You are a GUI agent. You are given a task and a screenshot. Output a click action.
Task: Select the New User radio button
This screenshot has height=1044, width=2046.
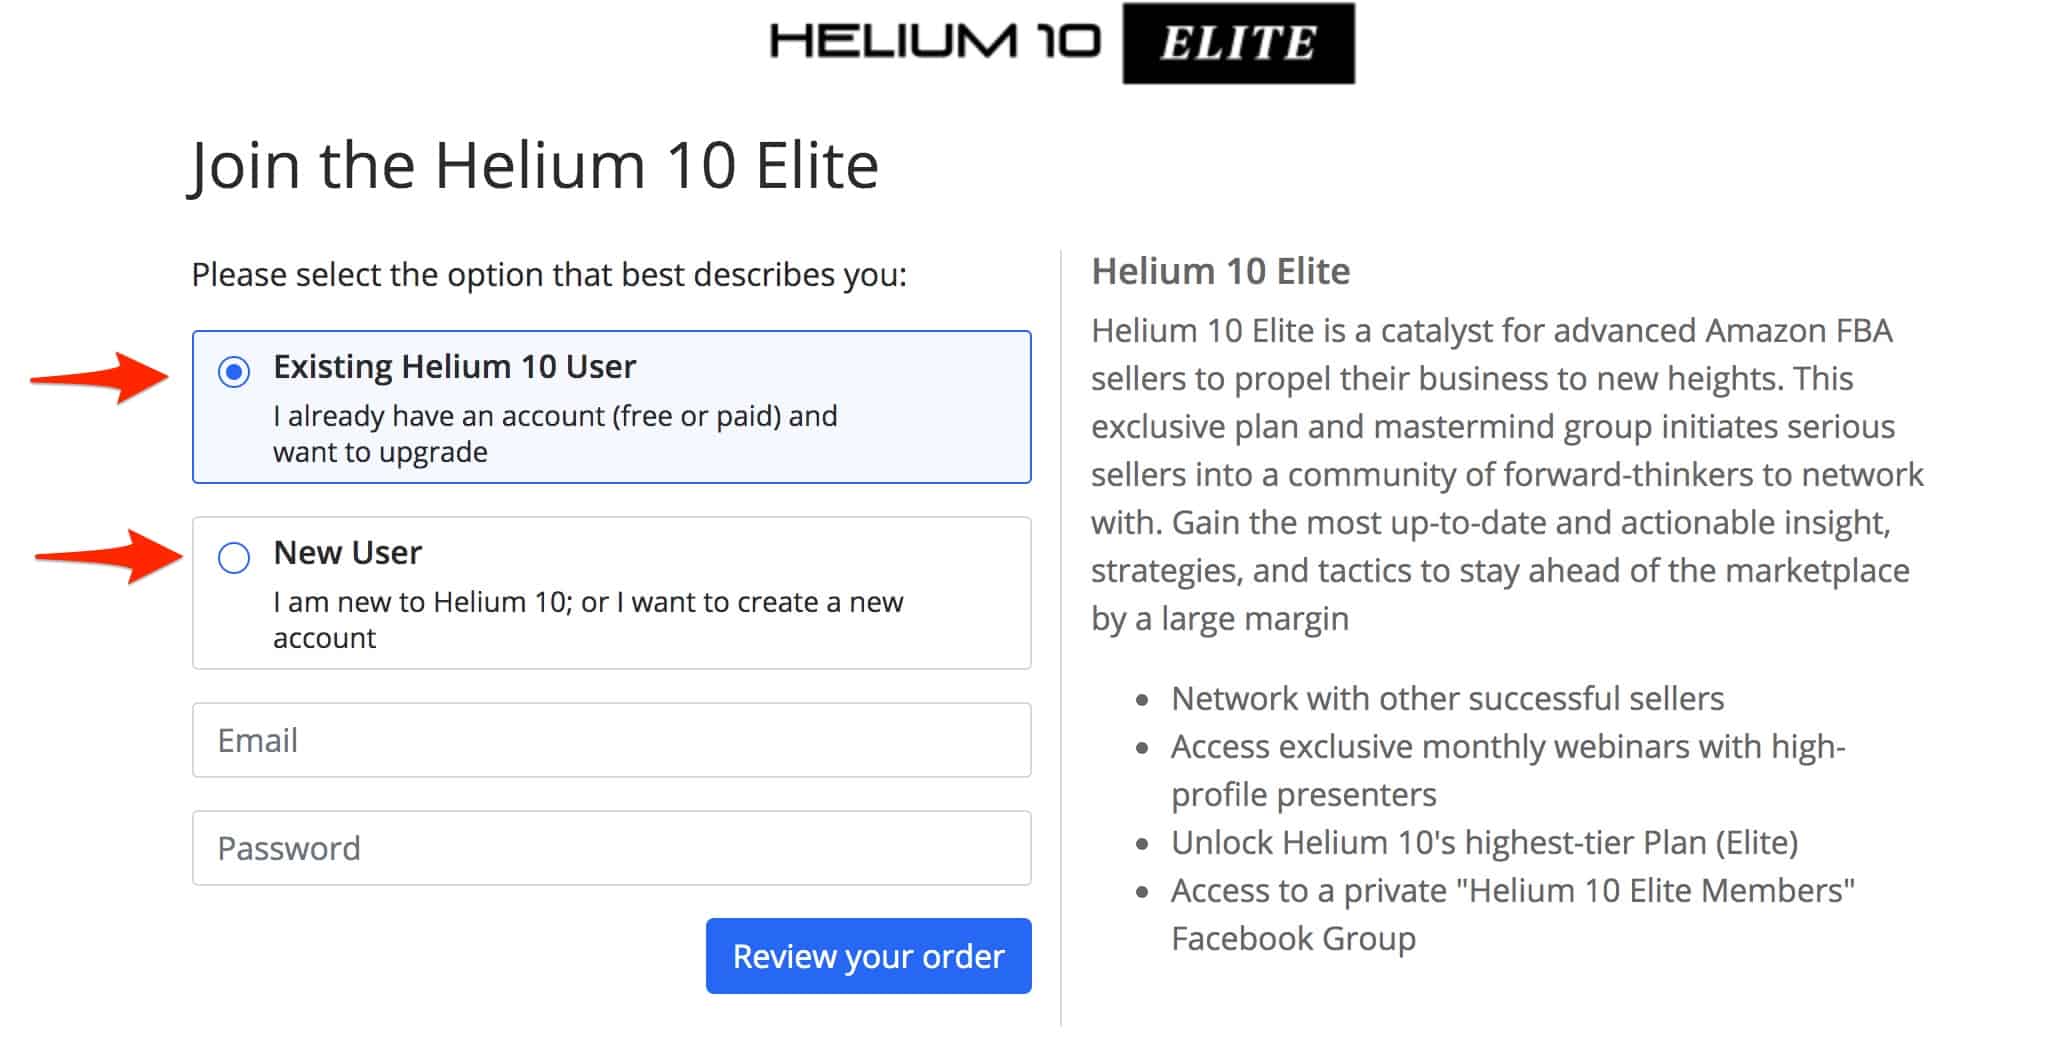(x=234, y=557)
